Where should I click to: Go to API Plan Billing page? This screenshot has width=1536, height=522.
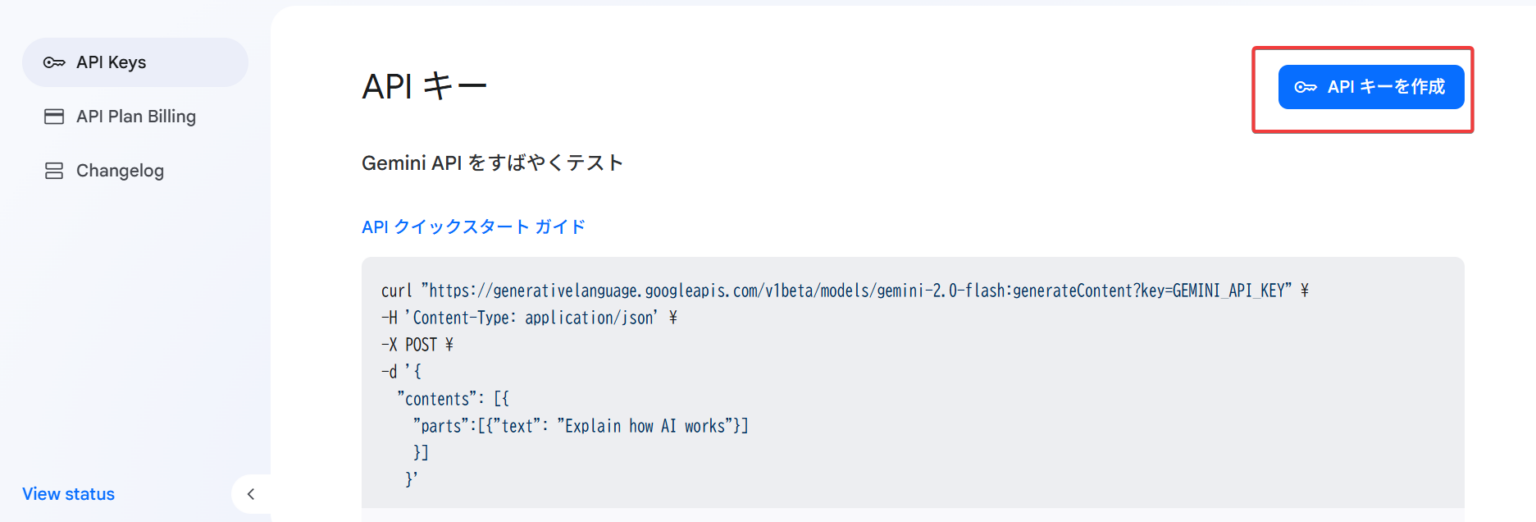pyautogui.click(x=136, y=117)
